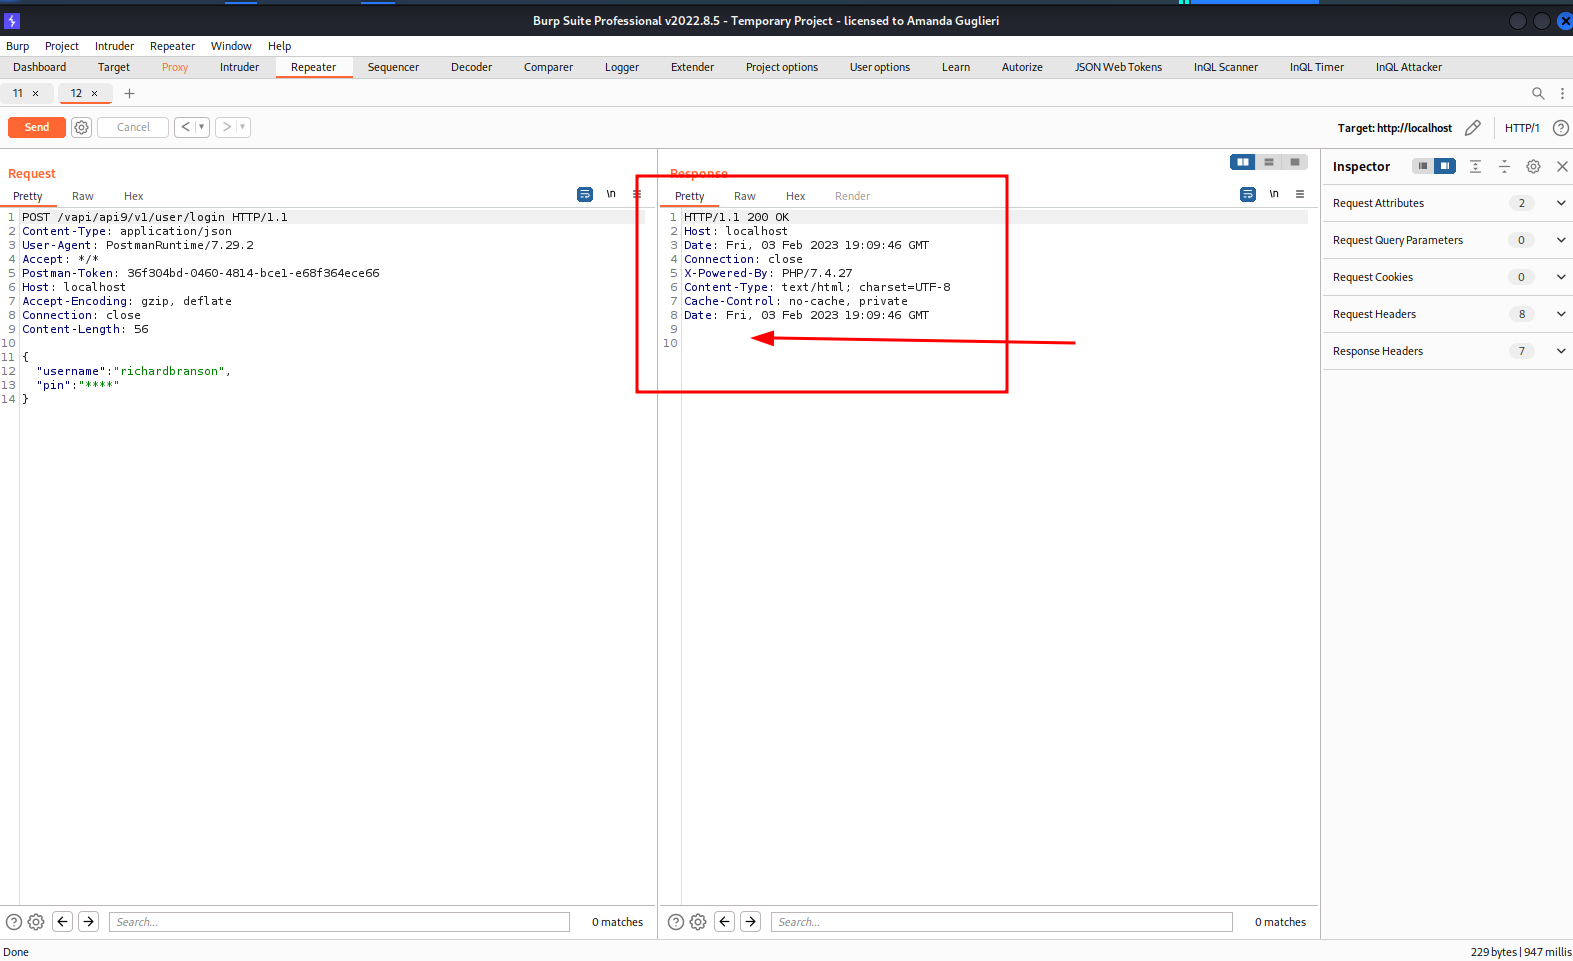Toggle response message wrap icon
The image size is (1573, 961).
tap(1248, 194)
